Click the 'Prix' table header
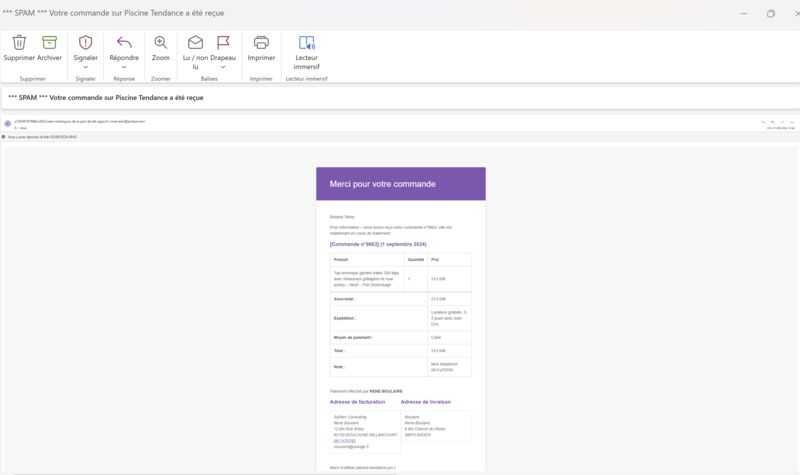 (x=435, y=260)
